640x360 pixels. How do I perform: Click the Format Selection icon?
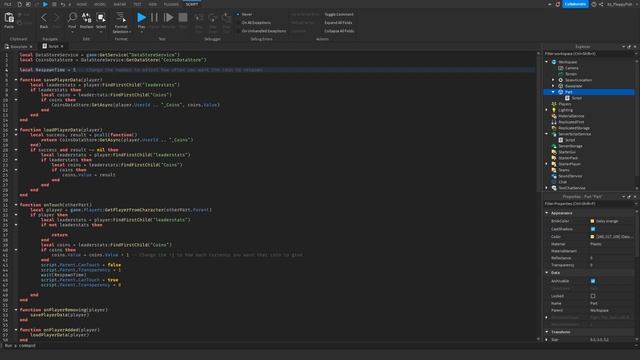[x=120, y=17]
